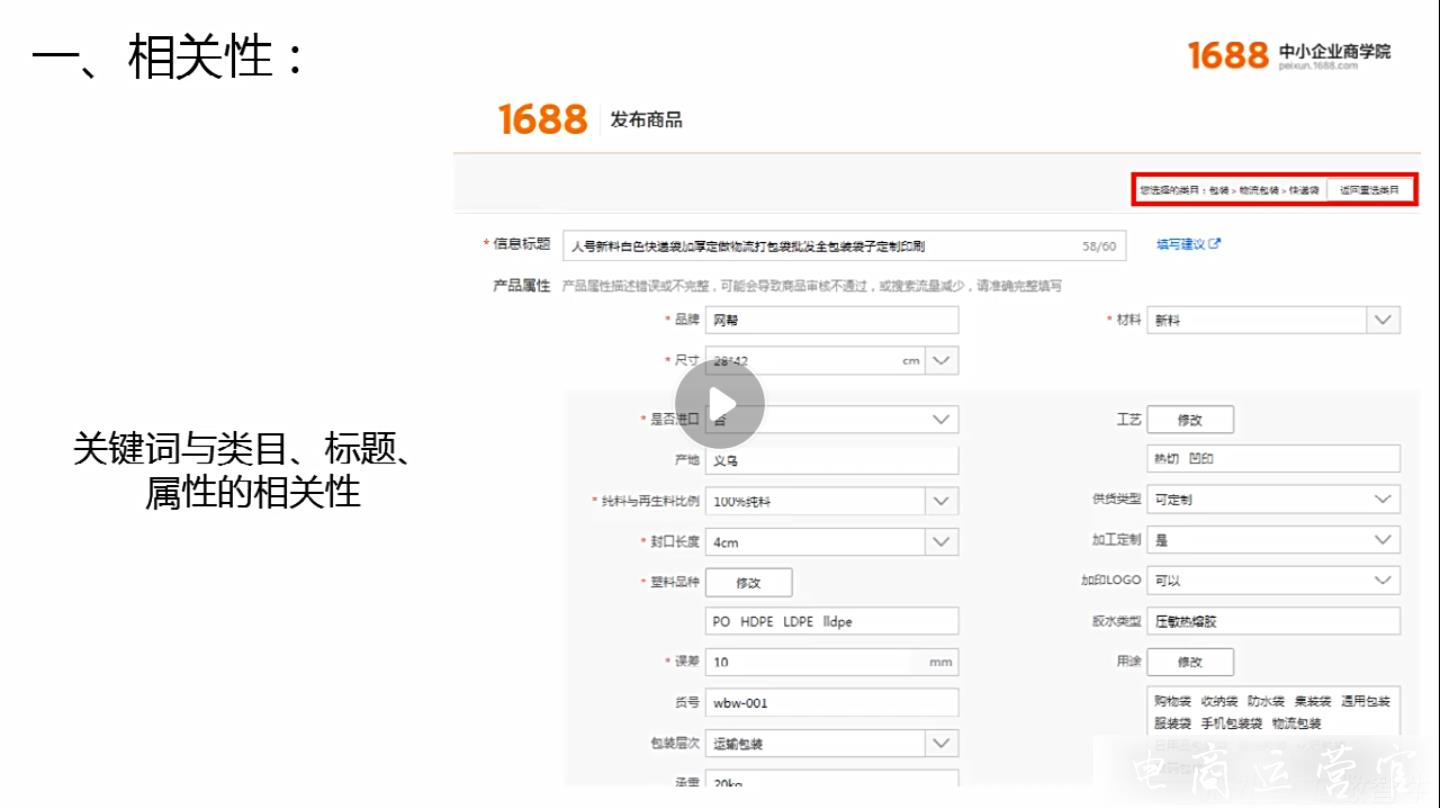Click the slide heading 一、相关性：
The width and height of the screenshot is (1440, 808).
(x=168, y=58)
